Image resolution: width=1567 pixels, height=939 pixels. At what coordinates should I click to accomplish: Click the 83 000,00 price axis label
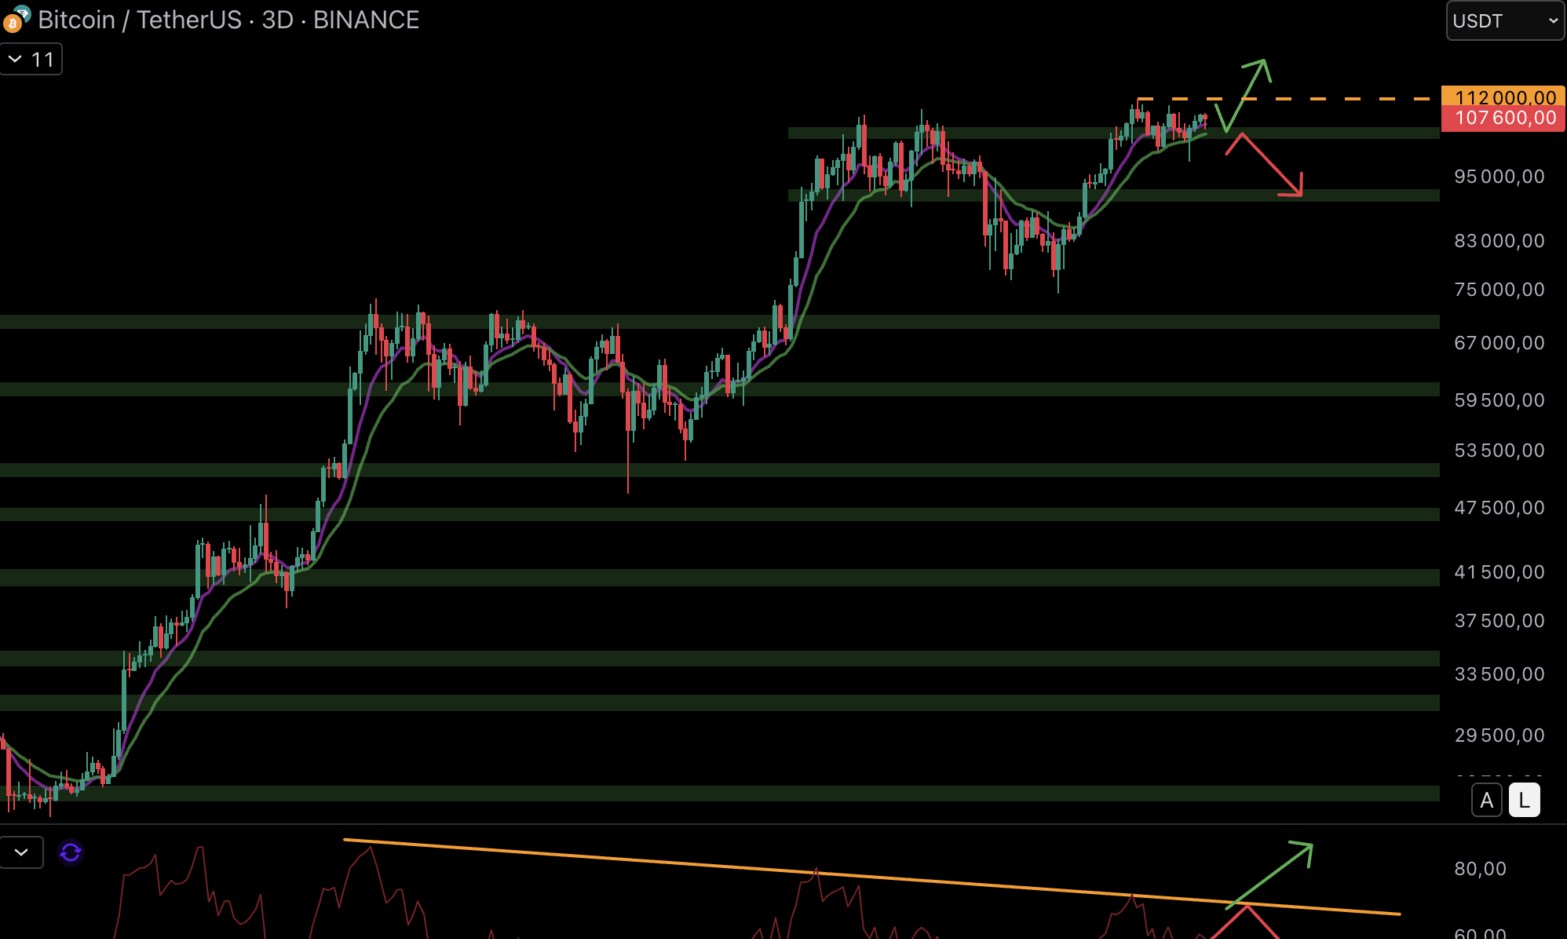pyautogui.click(x=1498, y=240)
